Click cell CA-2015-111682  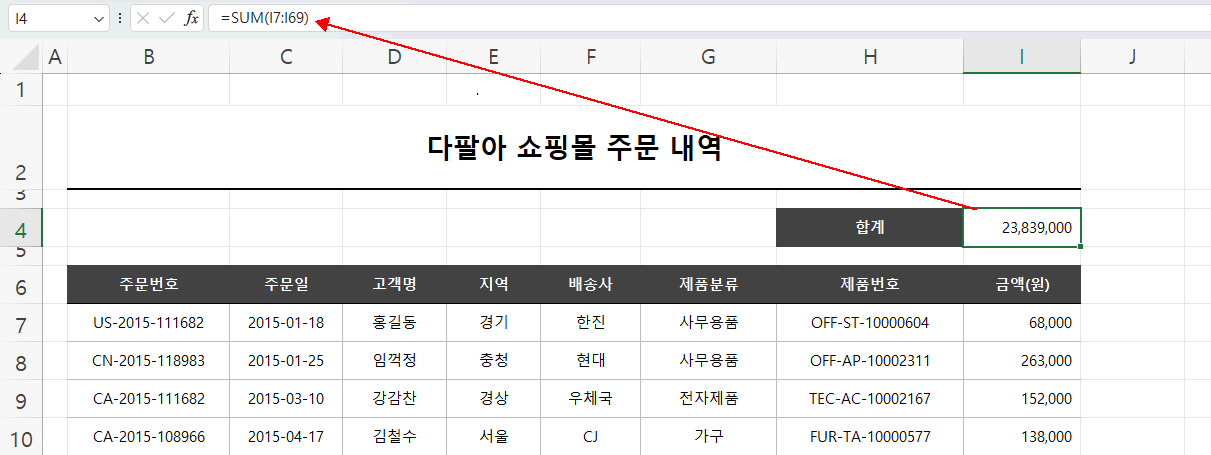(x=148, y=399)
